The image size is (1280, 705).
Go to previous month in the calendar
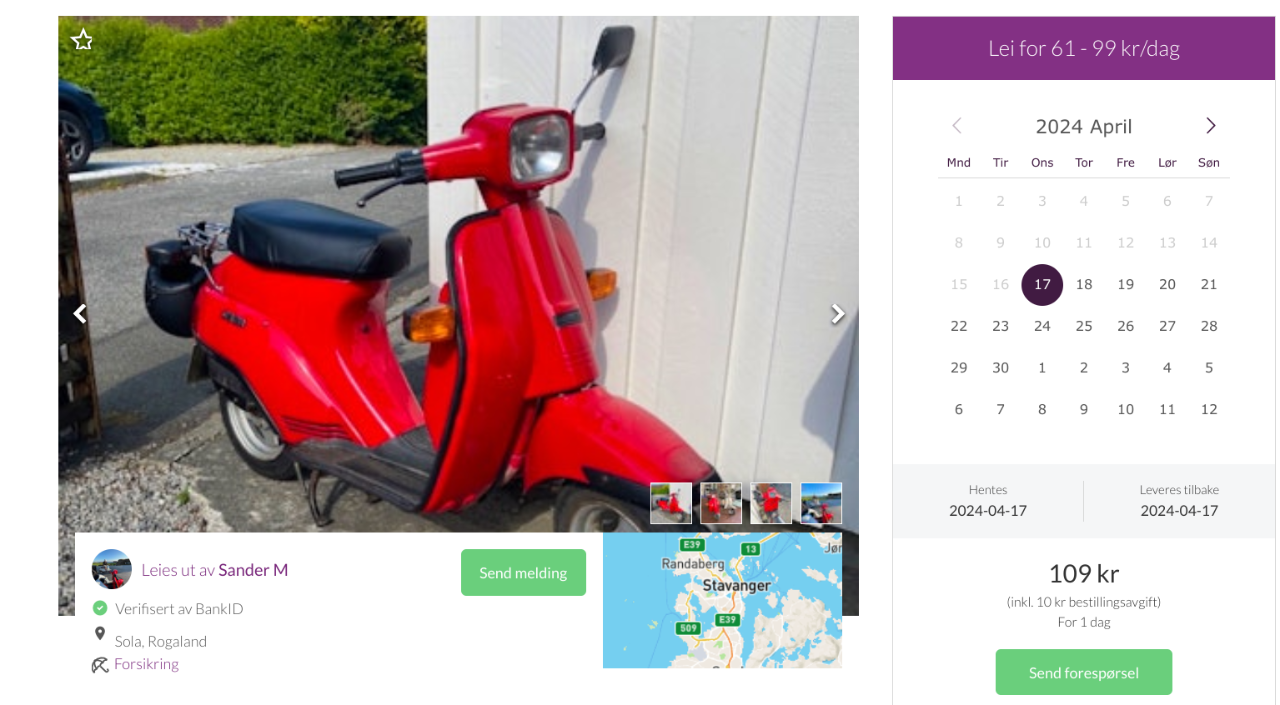[x=956, y=125]
